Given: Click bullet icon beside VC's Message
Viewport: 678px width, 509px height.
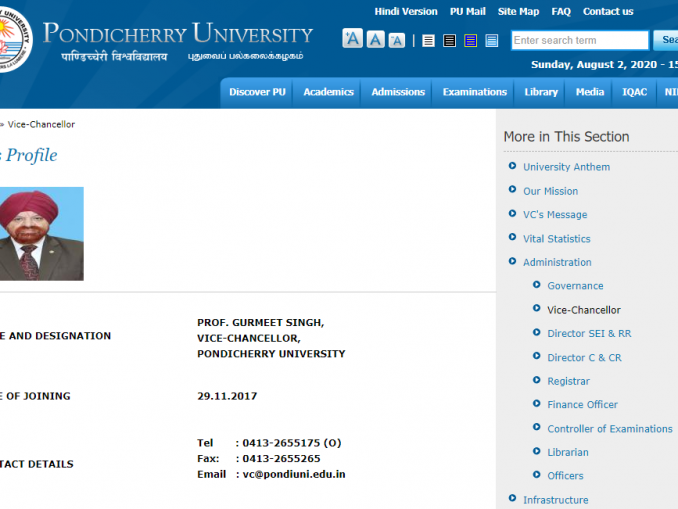Looking at the screenshot, I should pos(512,213).
